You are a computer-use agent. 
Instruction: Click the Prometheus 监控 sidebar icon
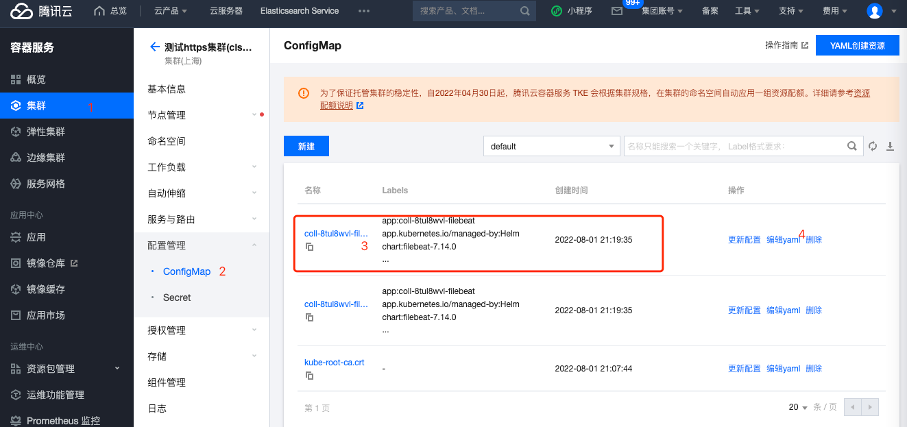pyautogui.click(x=16, y=421)
